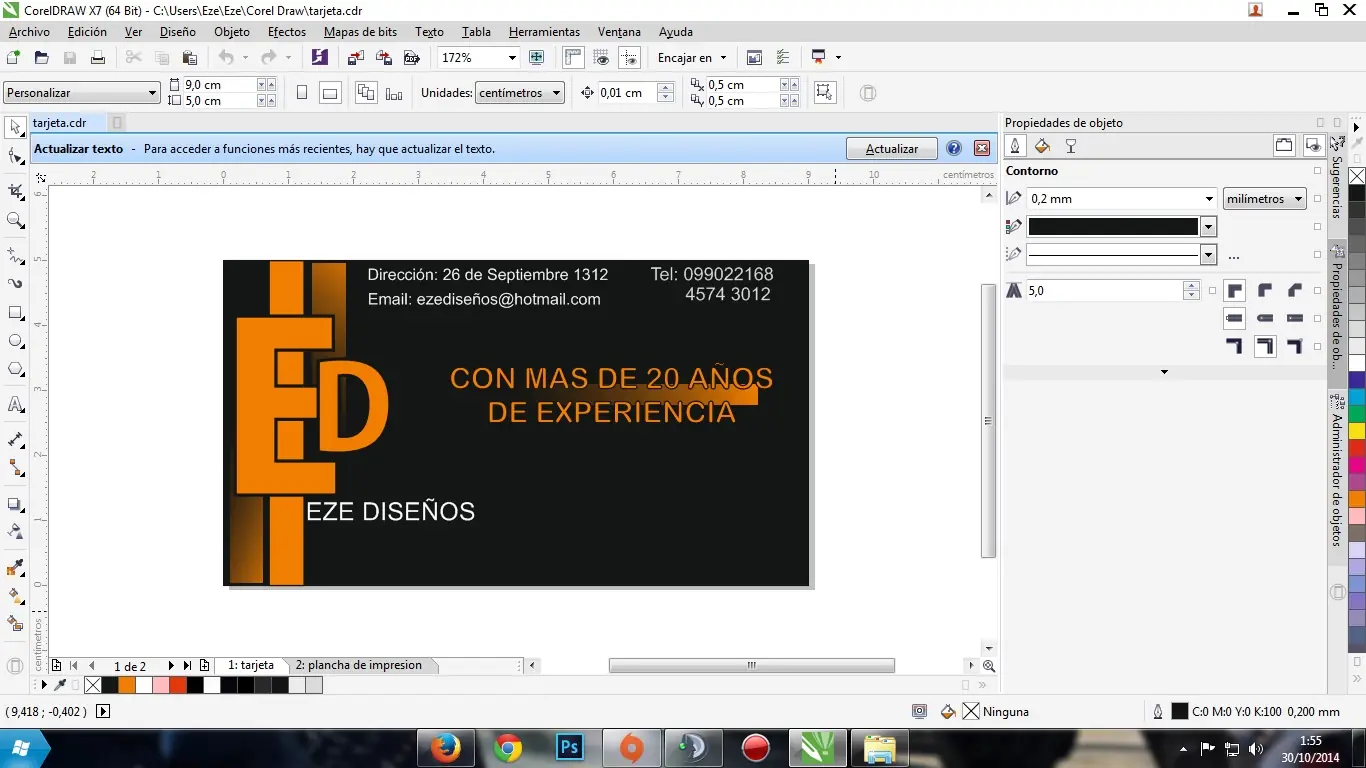Select round corner outline style

coord(1265,291)
